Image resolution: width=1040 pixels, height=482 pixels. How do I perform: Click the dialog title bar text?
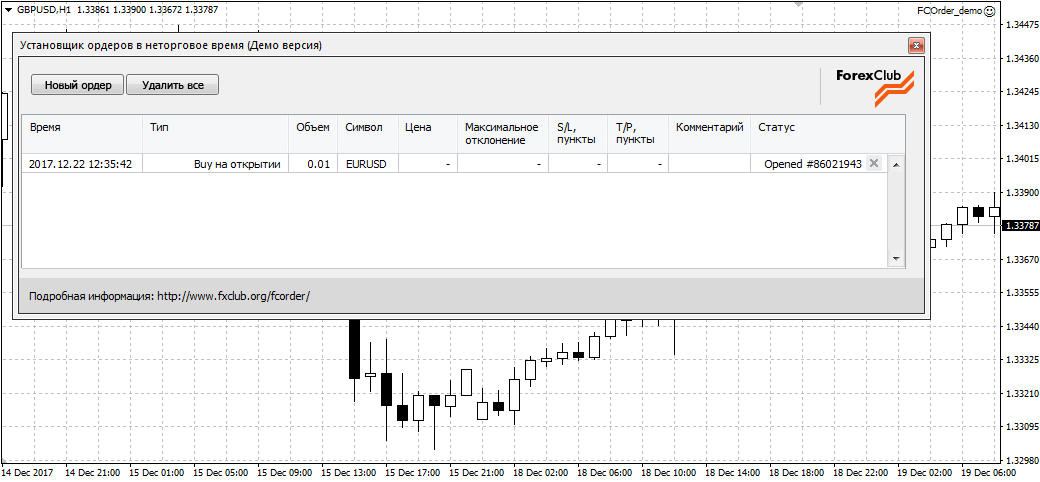pyautogui.click(x=171, y=46)
